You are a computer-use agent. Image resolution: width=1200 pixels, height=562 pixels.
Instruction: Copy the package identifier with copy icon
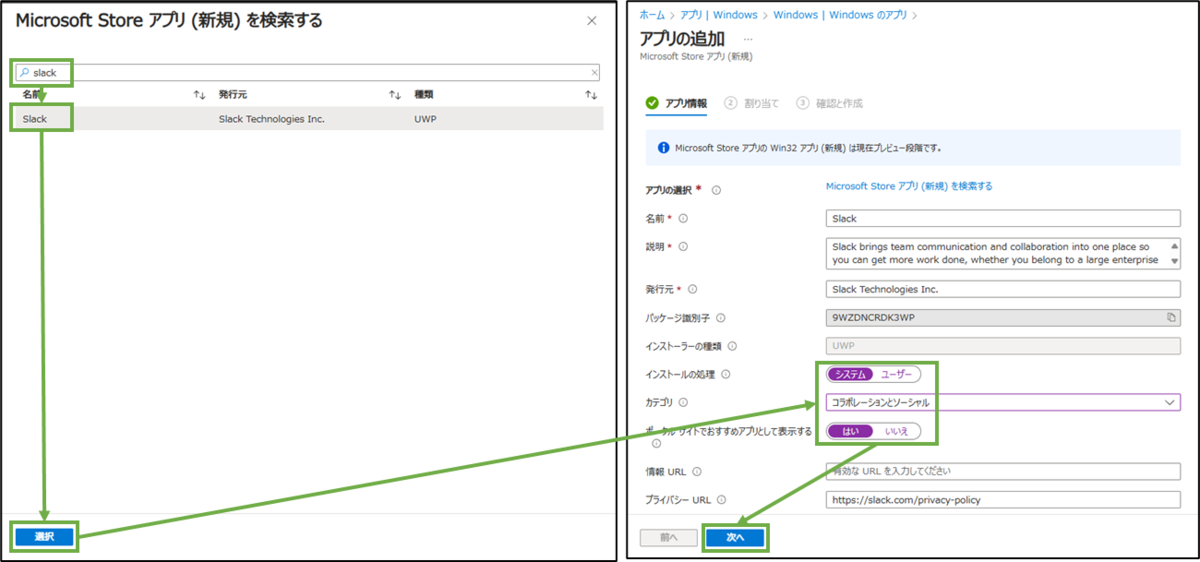click(1171, 317)
